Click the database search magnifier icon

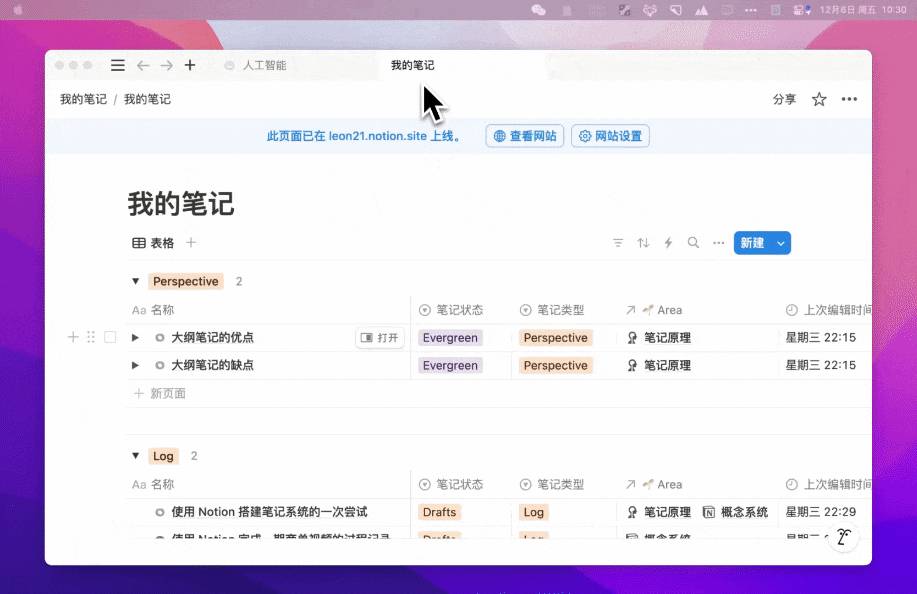(x=693, y=243)
